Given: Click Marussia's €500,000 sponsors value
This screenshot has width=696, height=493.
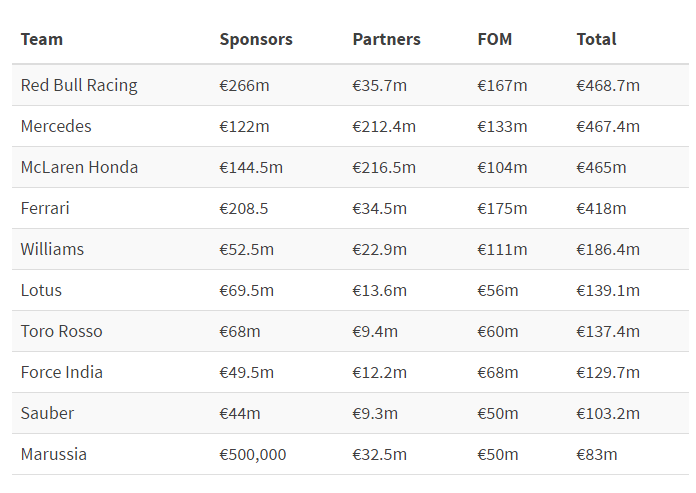Looking at the screenshot, I should 252,454.
